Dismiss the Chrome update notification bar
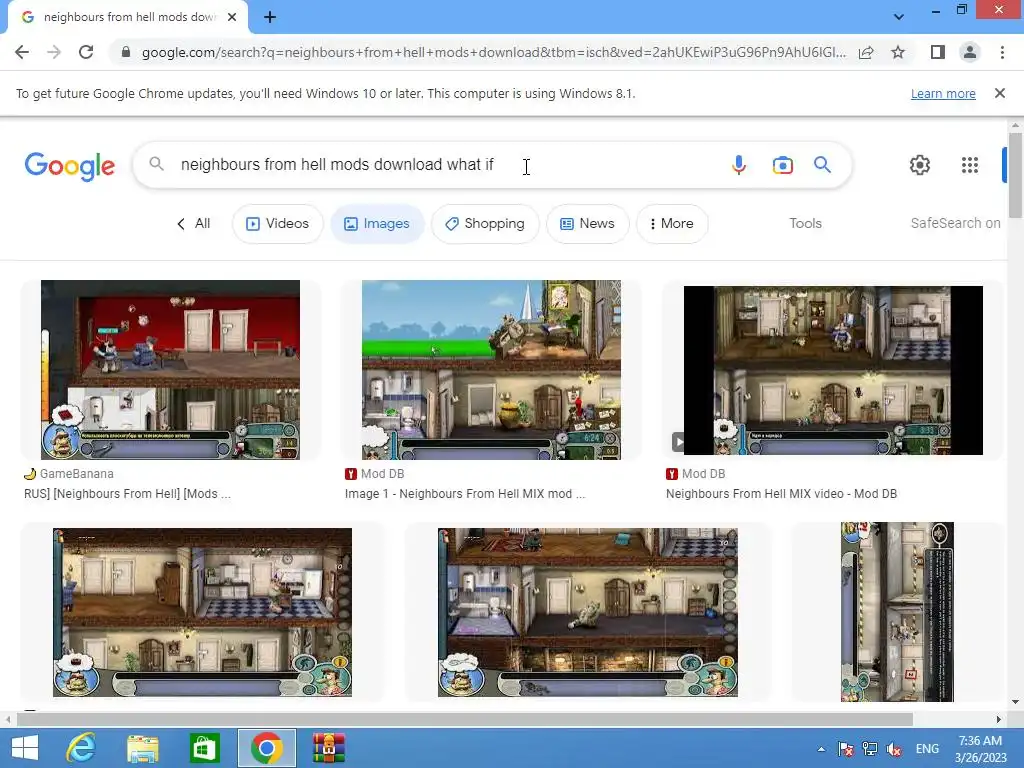 1000,93
